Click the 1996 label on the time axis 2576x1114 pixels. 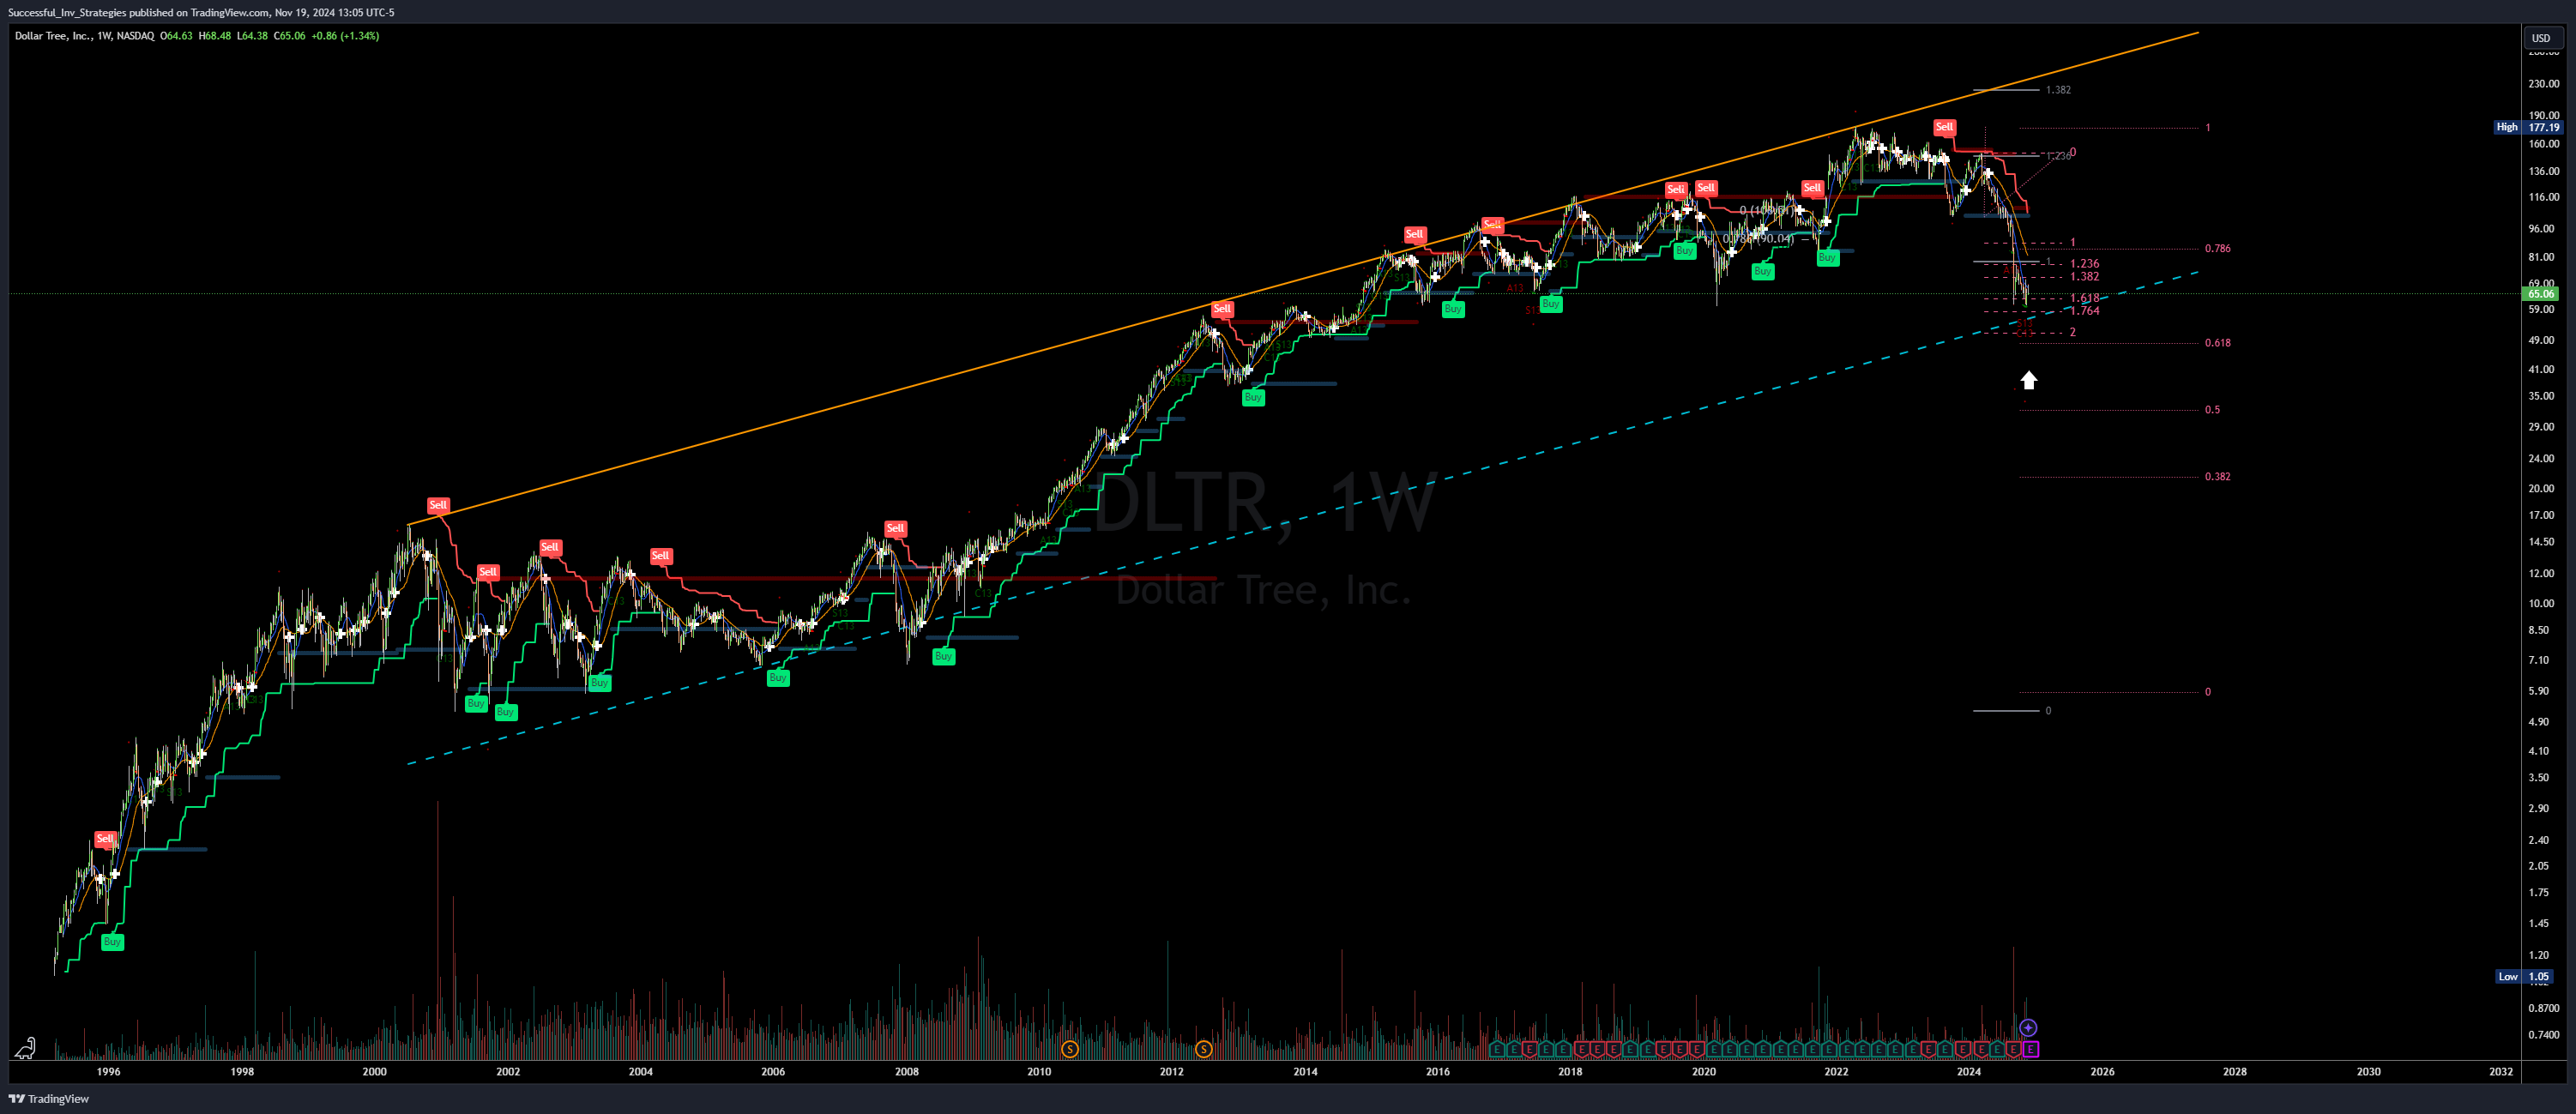(108, 1071)
